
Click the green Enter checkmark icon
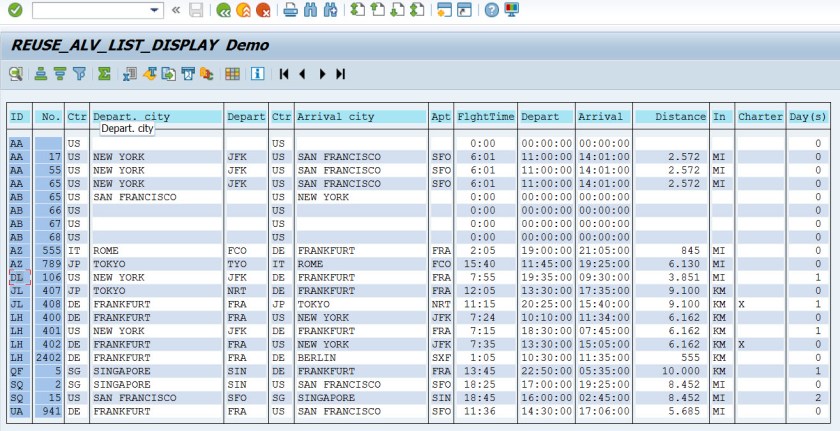click(15, 10)
